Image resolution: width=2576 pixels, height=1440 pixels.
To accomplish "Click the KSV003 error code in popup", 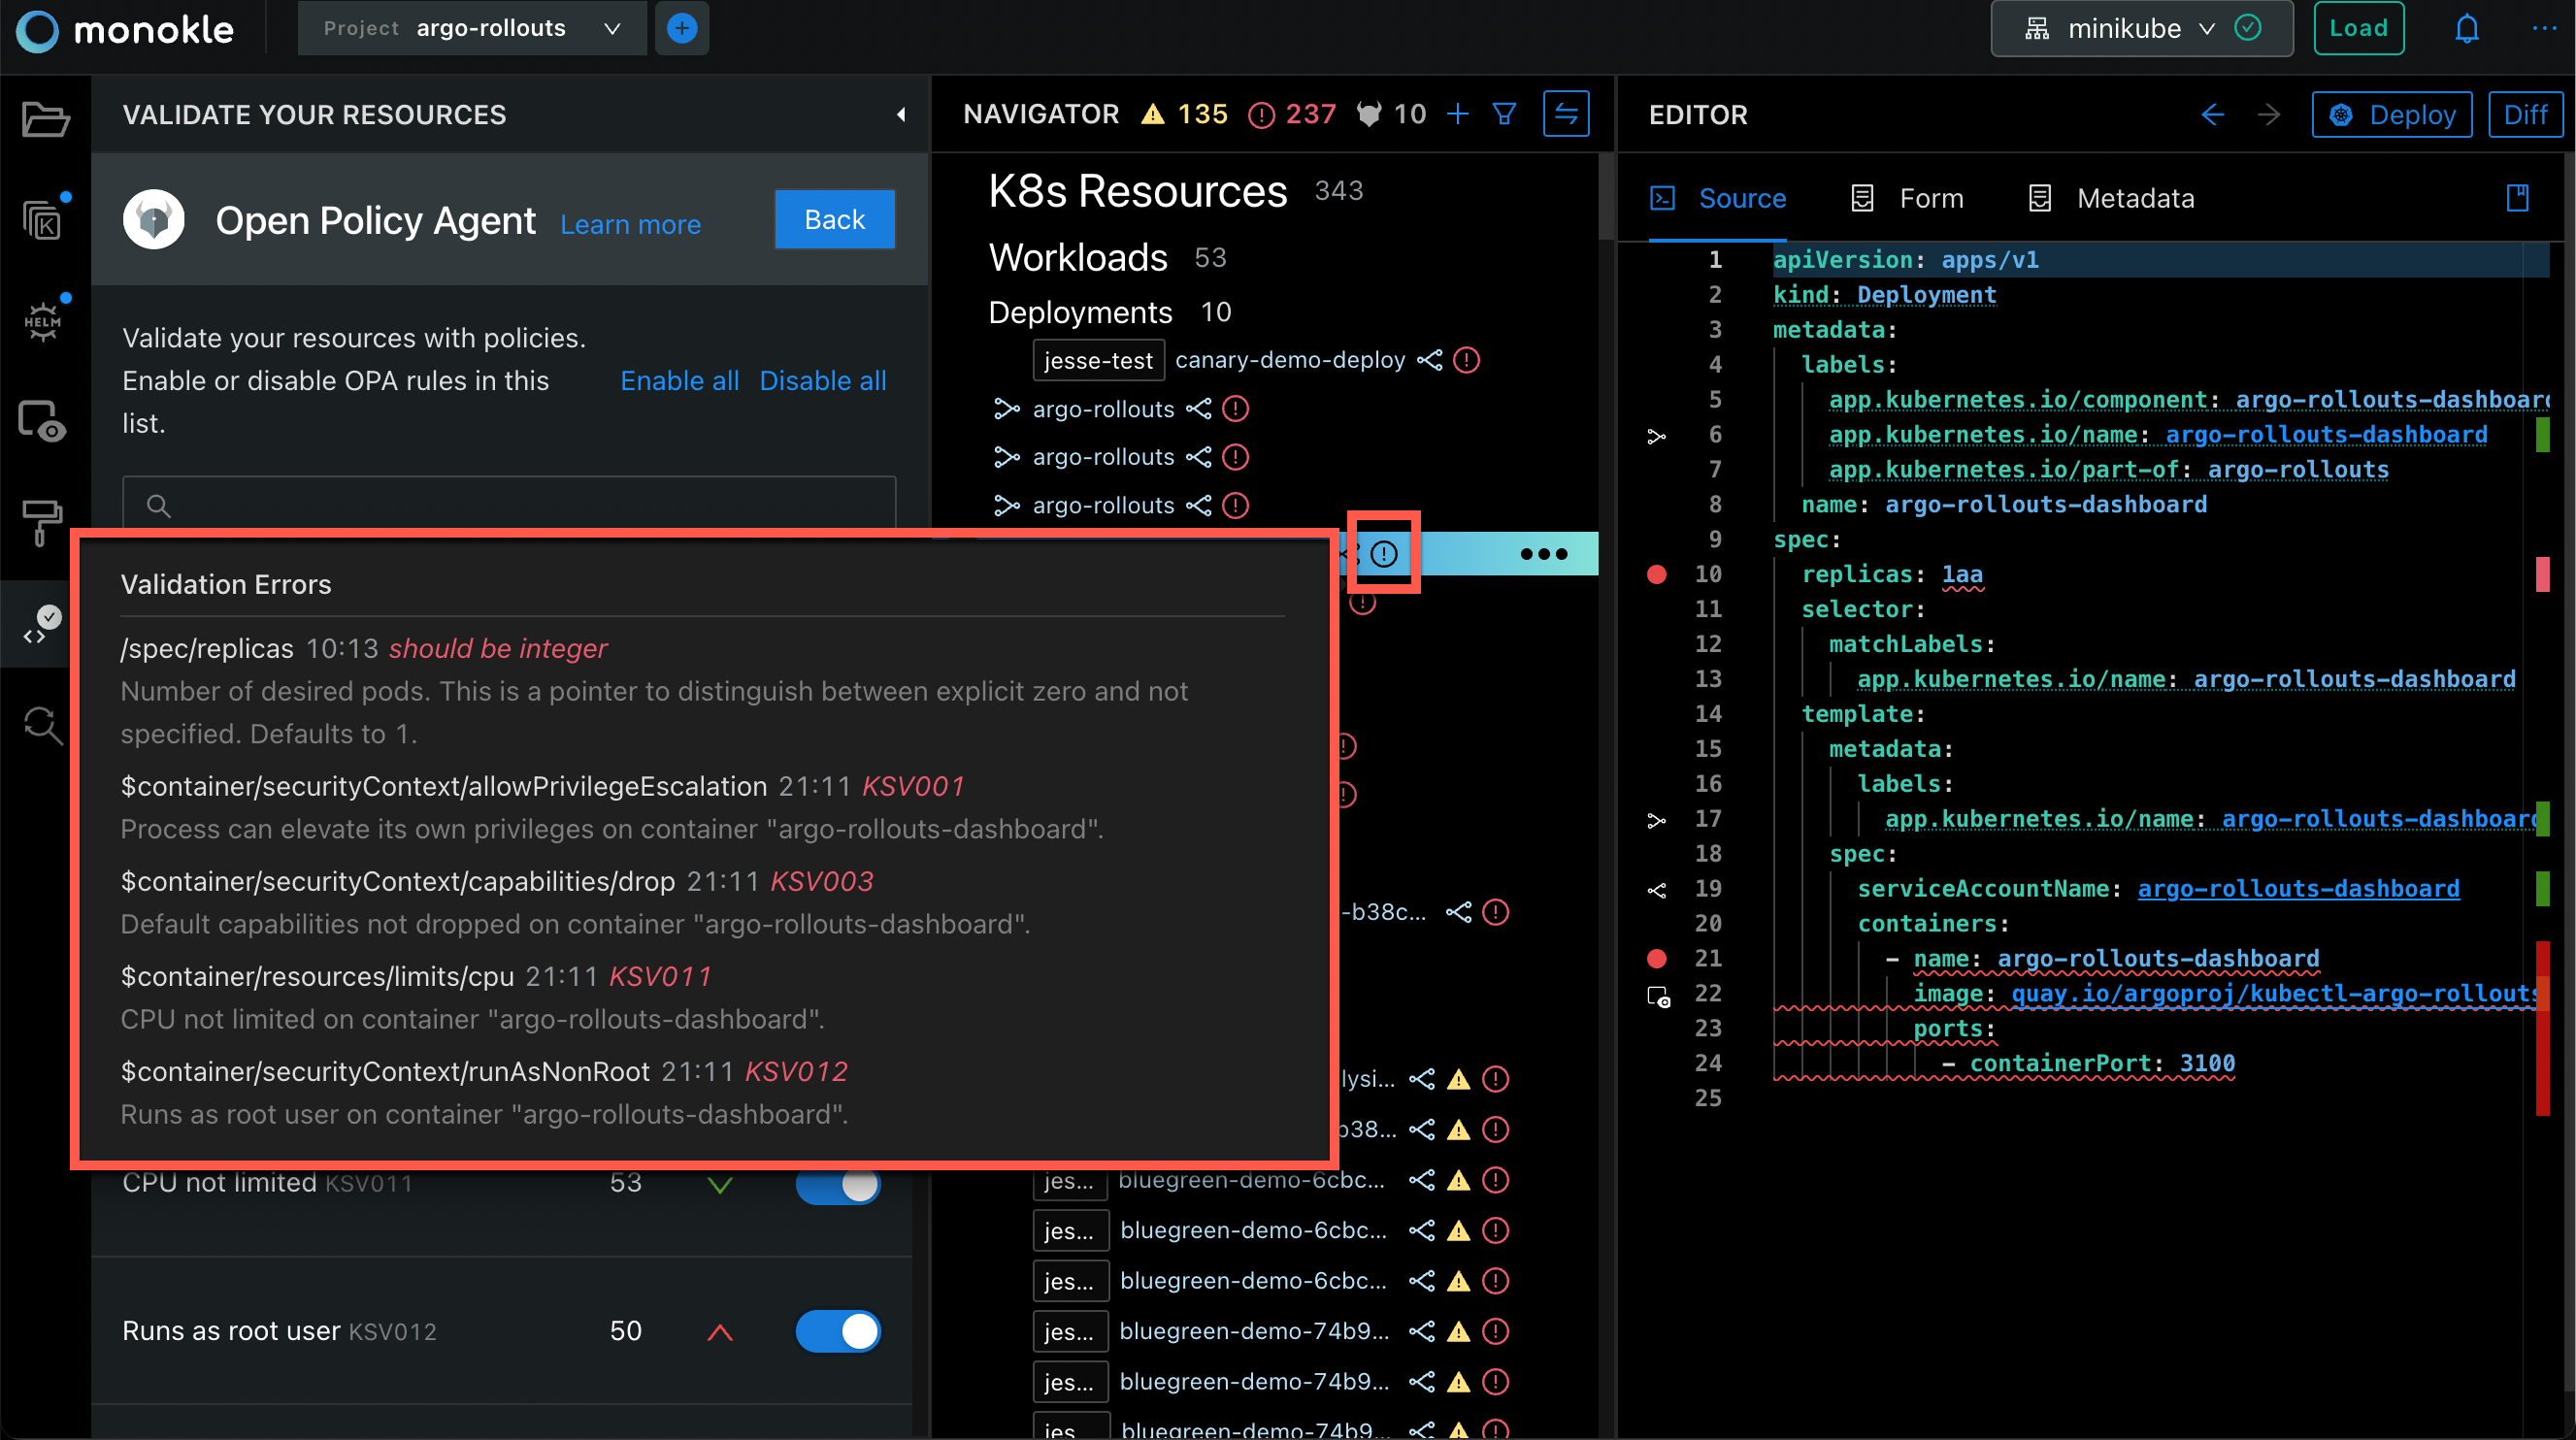I will tap(821, 881).
